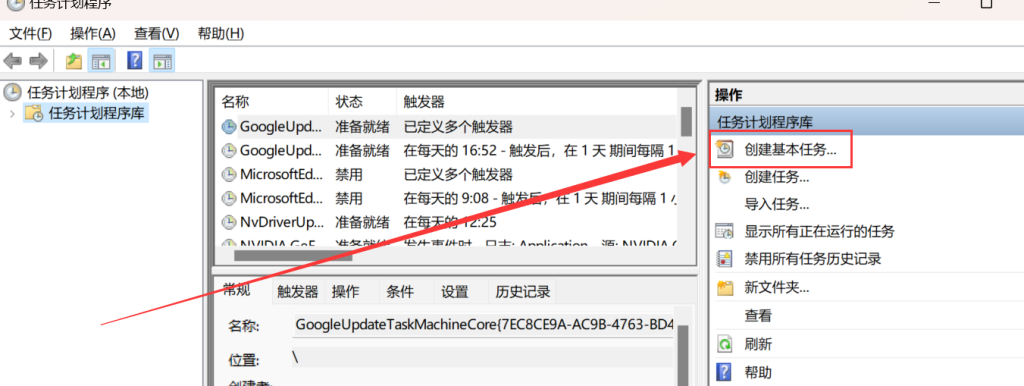The height and width of the screenshot is (386, 1024).
Task: Click the Back arrow toolbar icon
Action: point(12,61)
